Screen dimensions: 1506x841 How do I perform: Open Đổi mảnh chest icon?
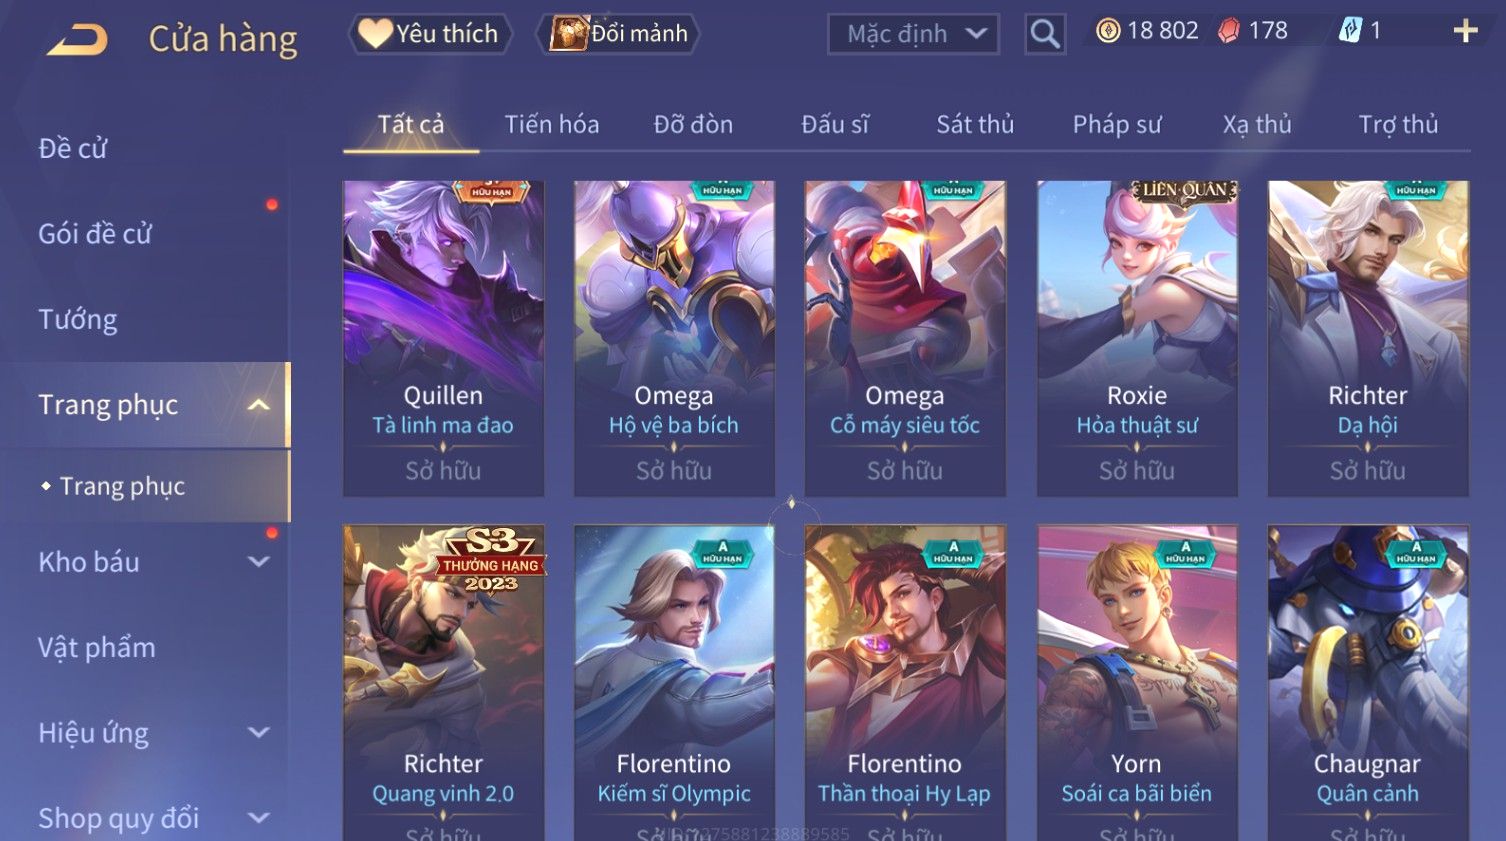[x=568, y=34]
